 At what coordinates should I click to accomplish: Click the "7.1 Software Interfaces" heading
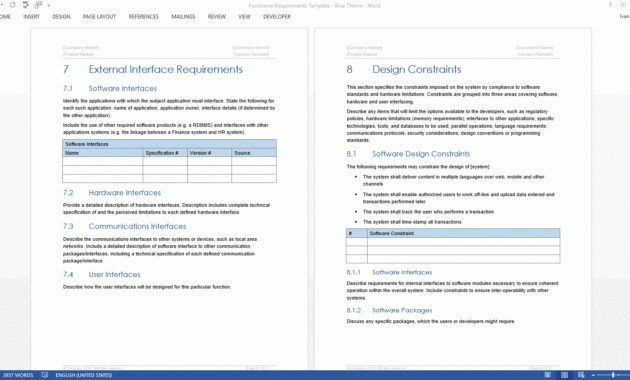[110, 88]
